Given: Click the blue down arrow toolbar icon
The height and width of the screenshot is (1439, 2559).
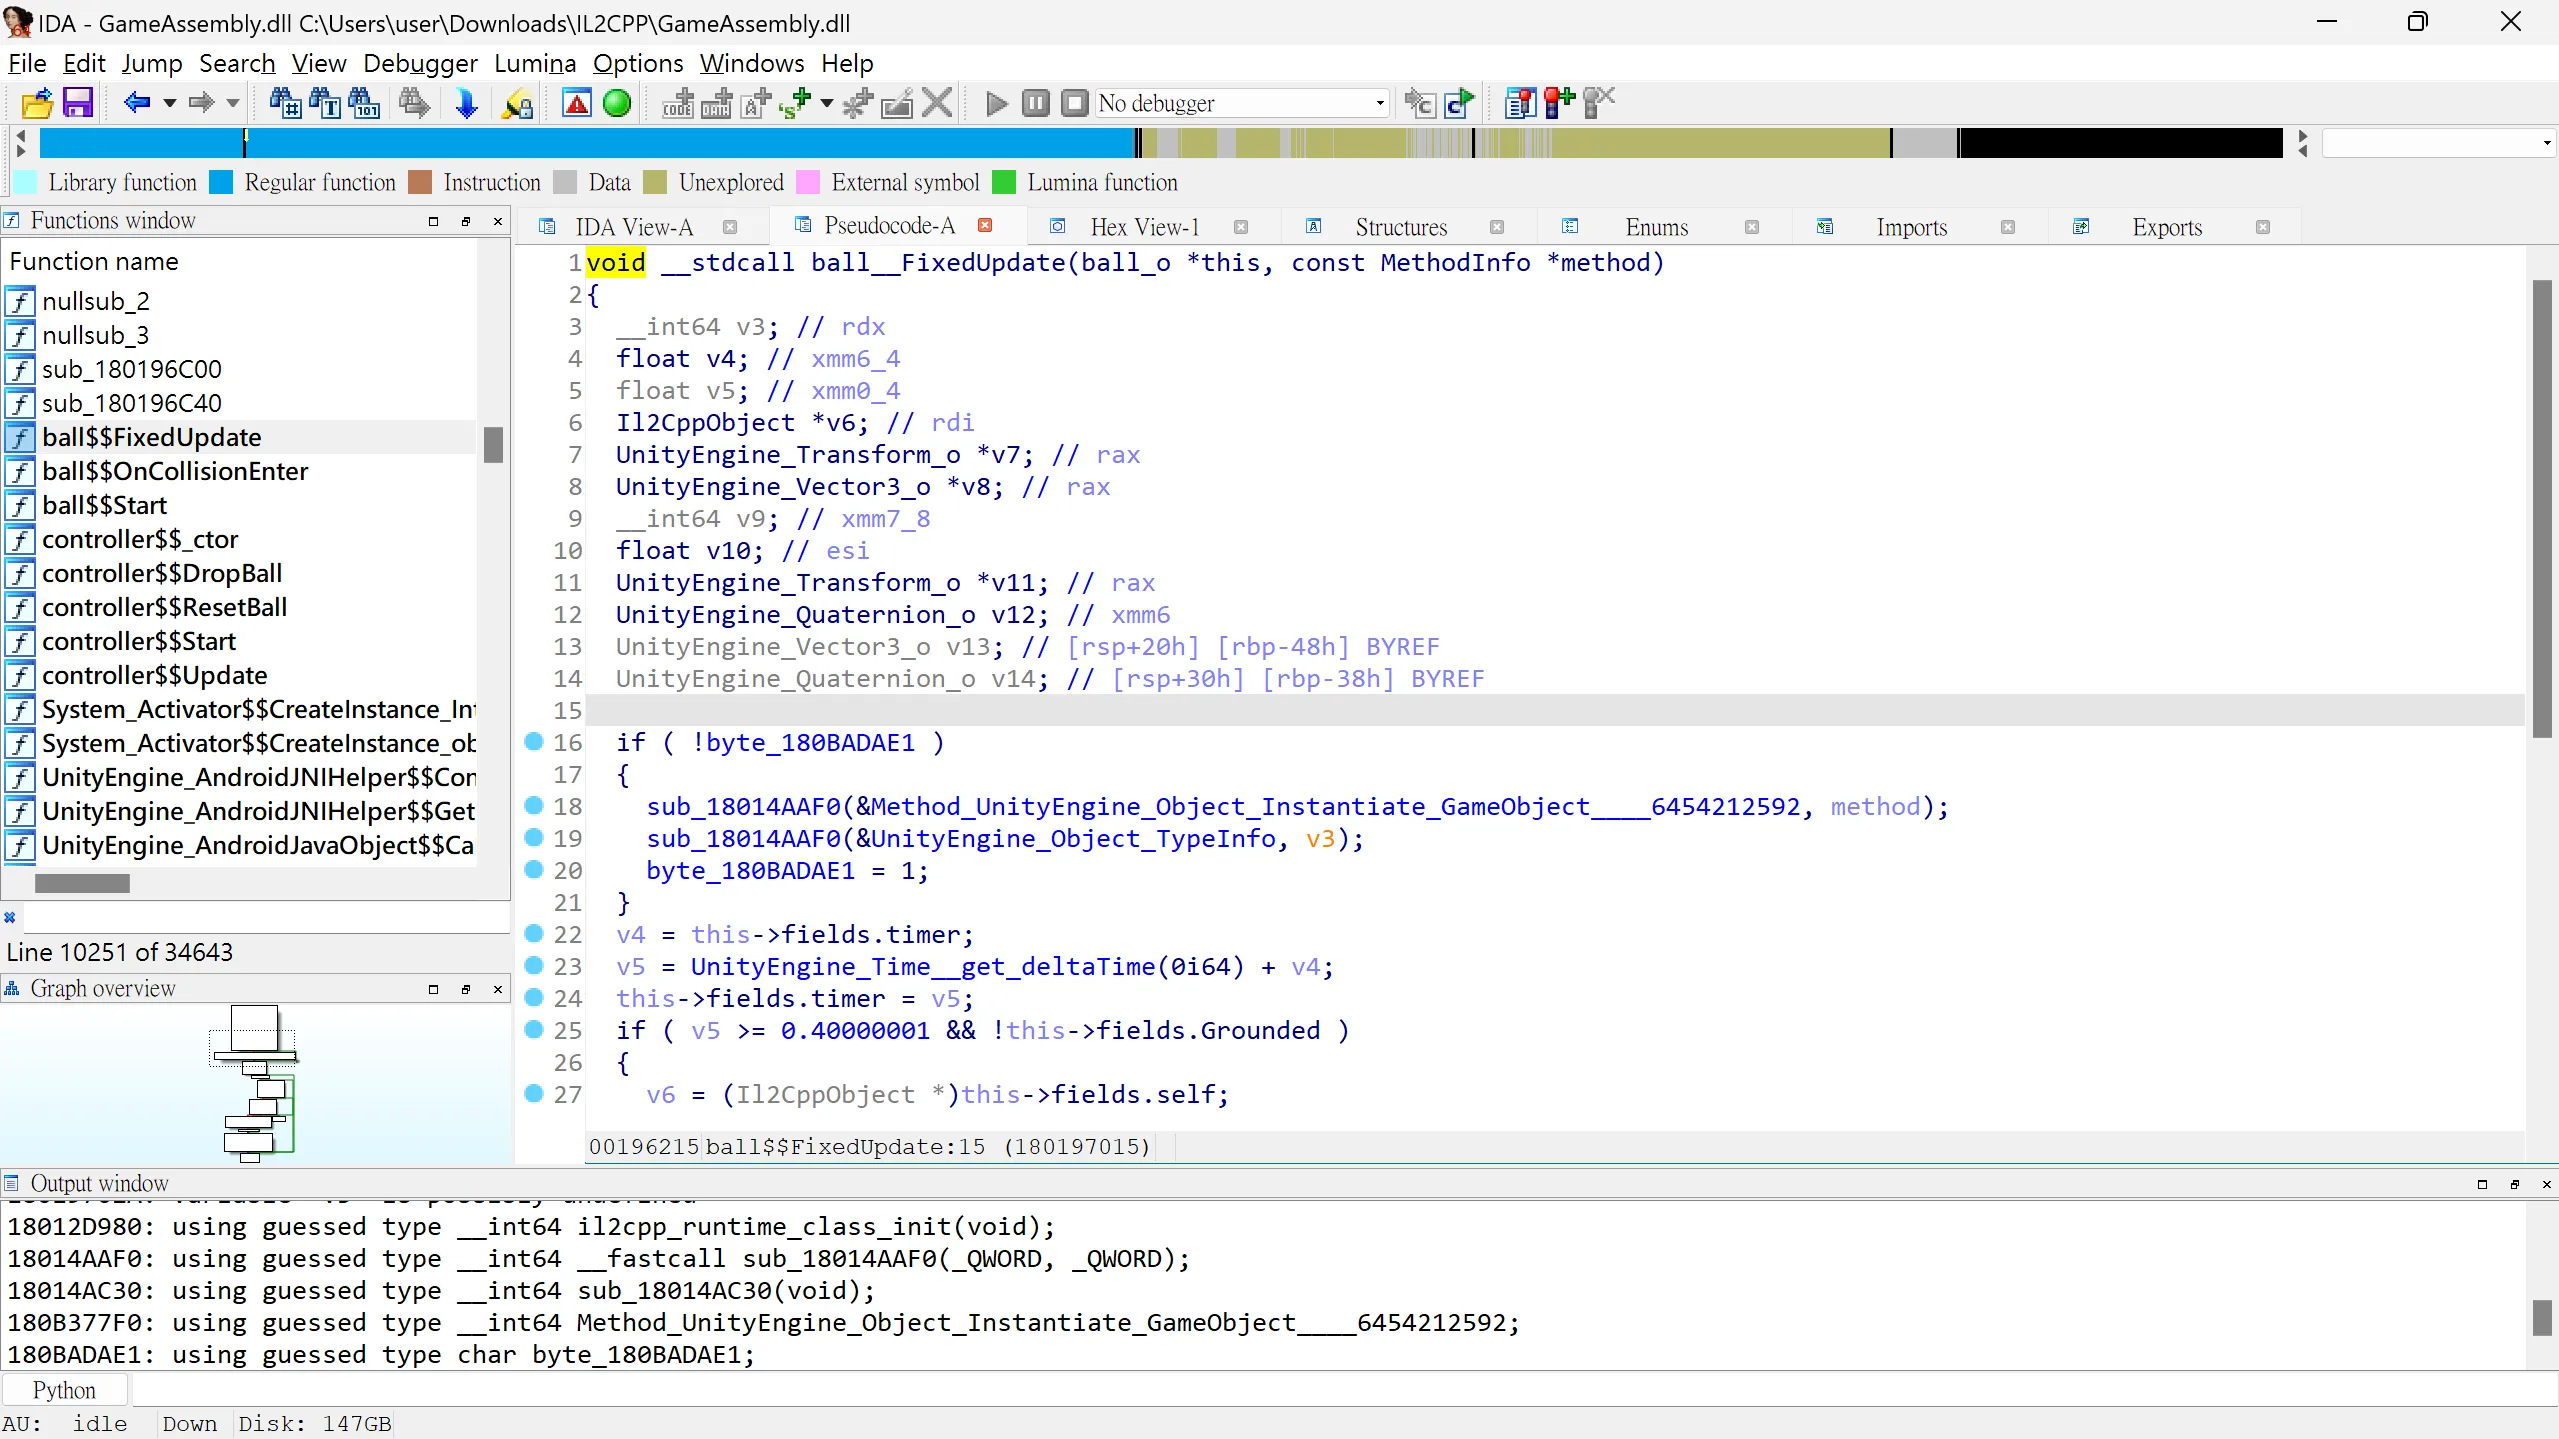Looking at the screenshot, I should (x=466, y=103).
